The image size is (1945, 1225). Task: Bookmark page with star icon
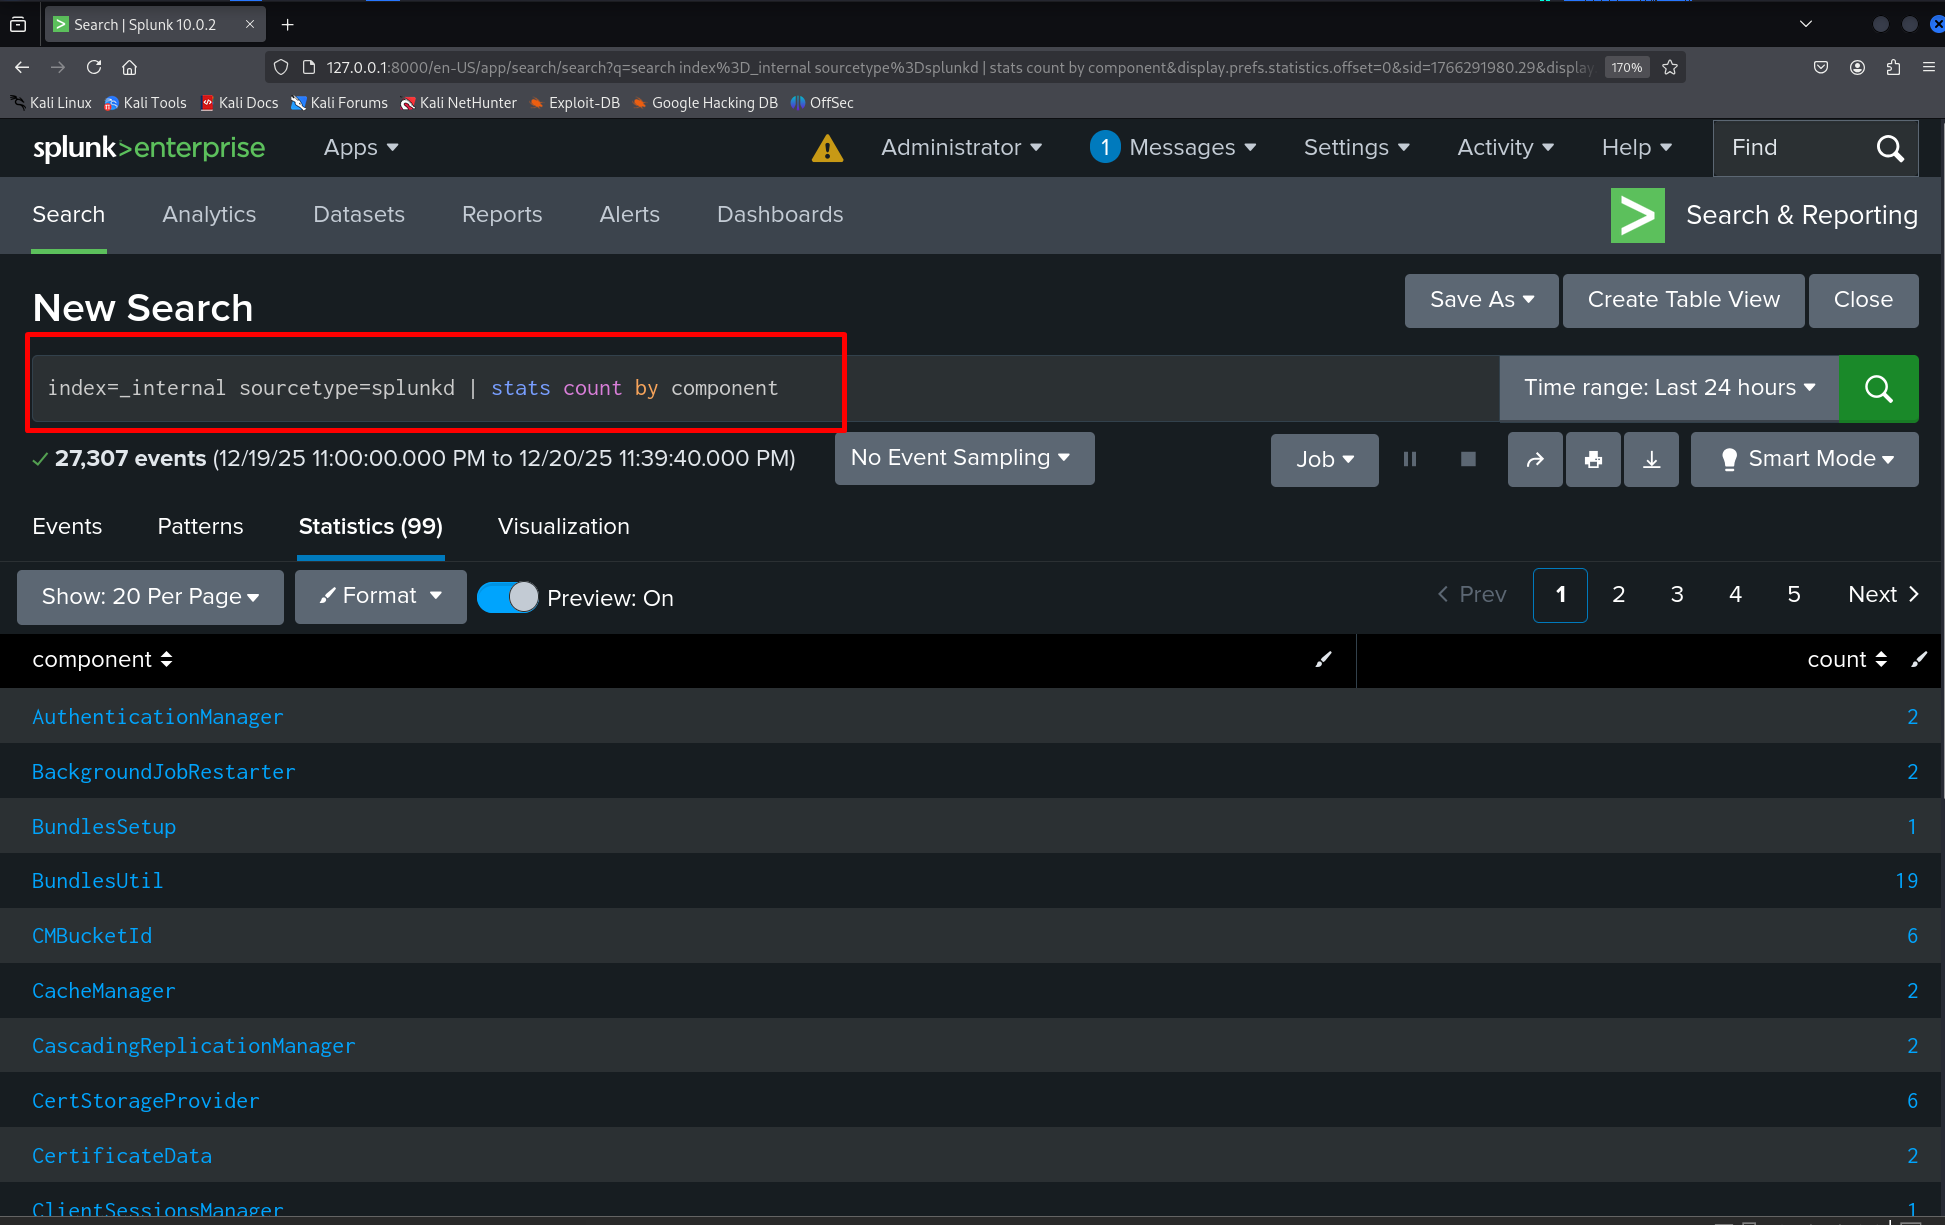click(x=1669, y=67)
